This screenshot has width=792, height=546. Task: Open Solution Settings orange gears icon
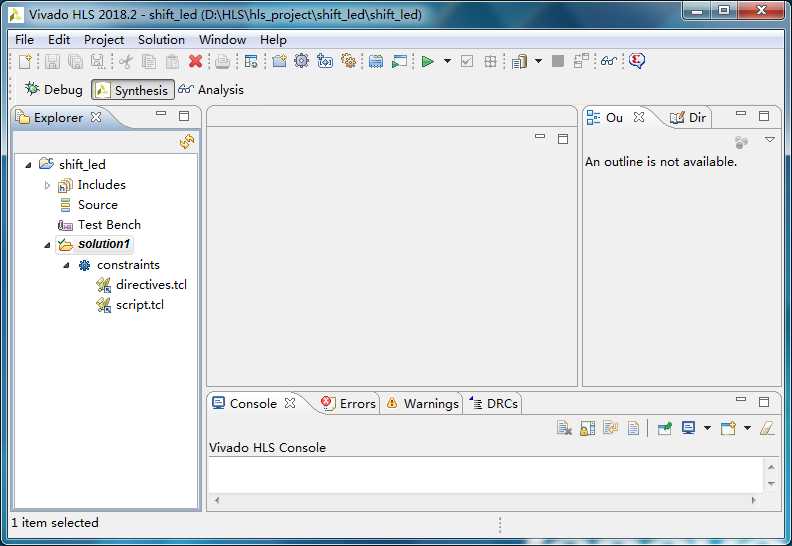point(348,61)
